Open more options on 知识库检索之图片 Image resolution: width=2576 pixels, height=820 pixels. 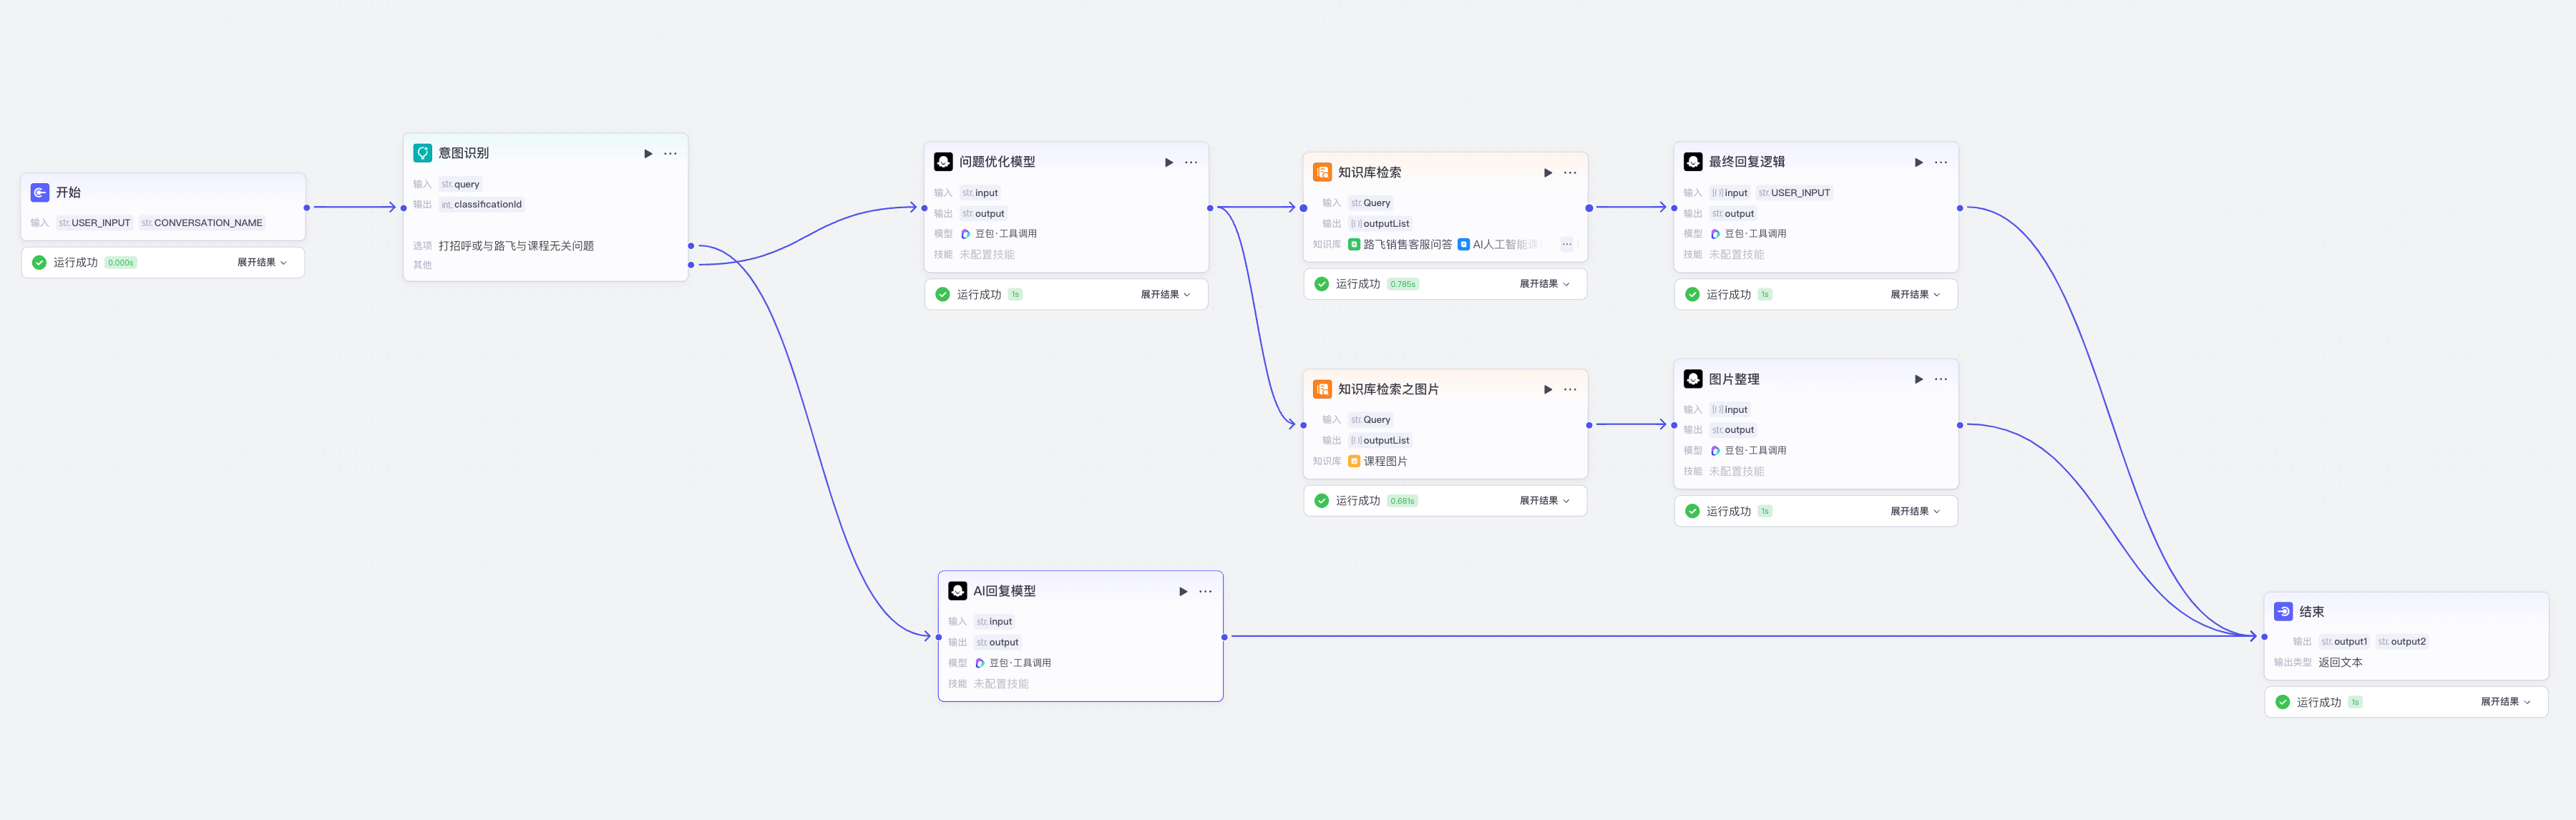click(1570, 389)
